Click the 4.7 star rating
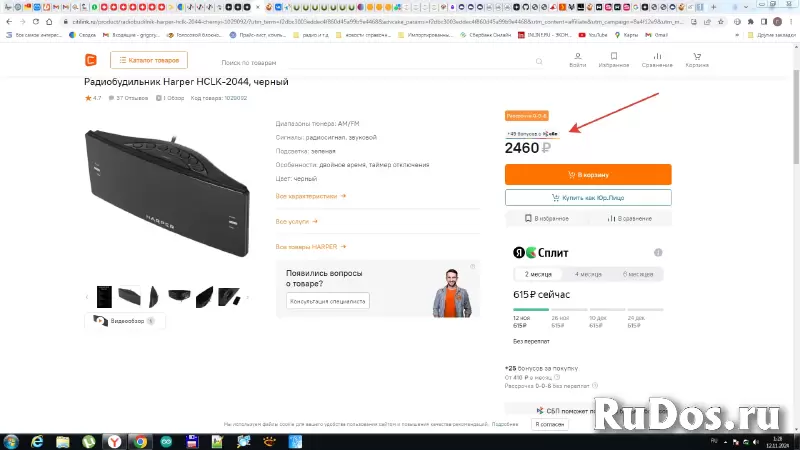The height and width of the screenshot is (450, 800). 93,98
